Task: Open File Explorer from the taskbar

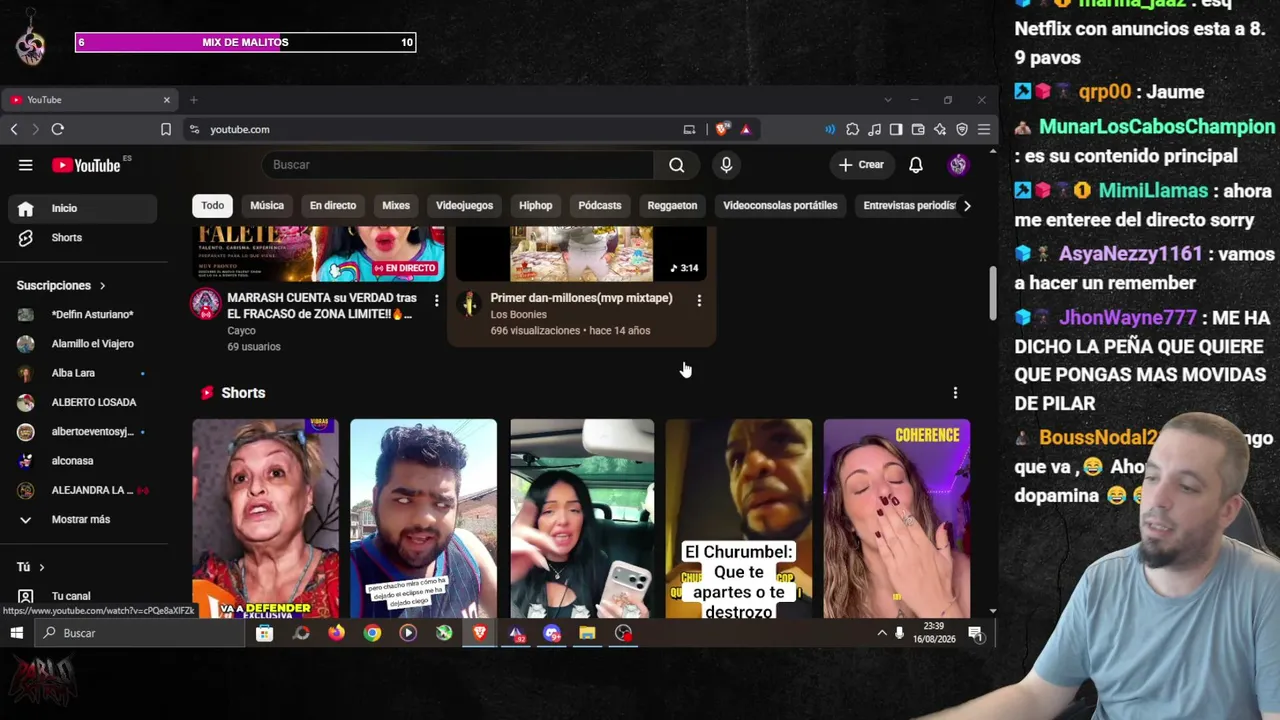Action: pyautogui.click(x=587, y=633)
